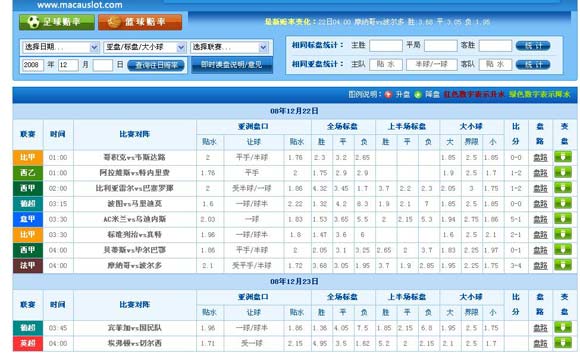Expand the 亚盘/标盘/大小球 dropdown
The width and height of the screenshot is (580, 360).
pyautogui.click(x=145, y=47)
